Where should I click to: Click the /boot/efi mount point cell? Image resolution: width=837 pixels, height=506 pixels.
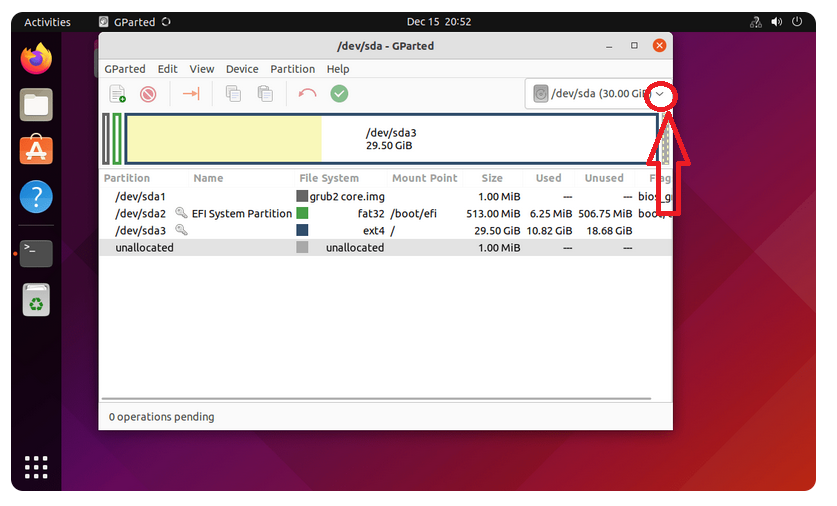(x=414, y=214)
